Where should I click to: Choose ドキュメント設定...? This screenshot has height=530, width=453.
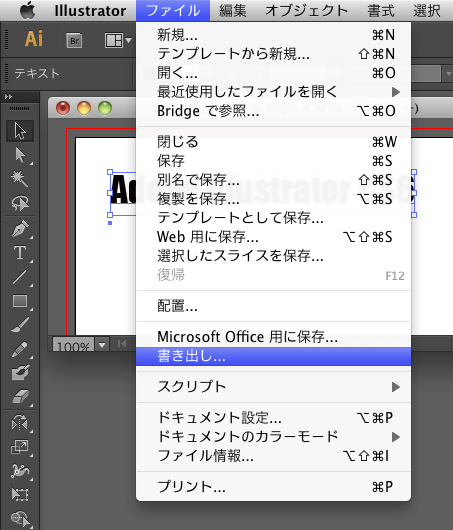pos(273,418)
